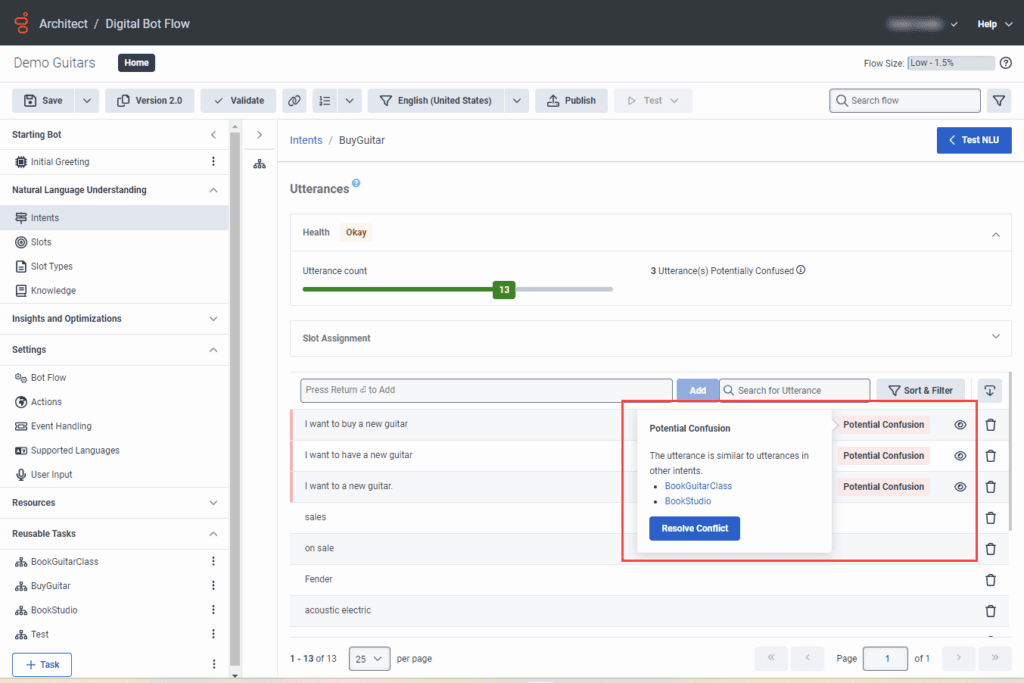Click the link/chain icon in the toolbar

click(x=294, y=101)
